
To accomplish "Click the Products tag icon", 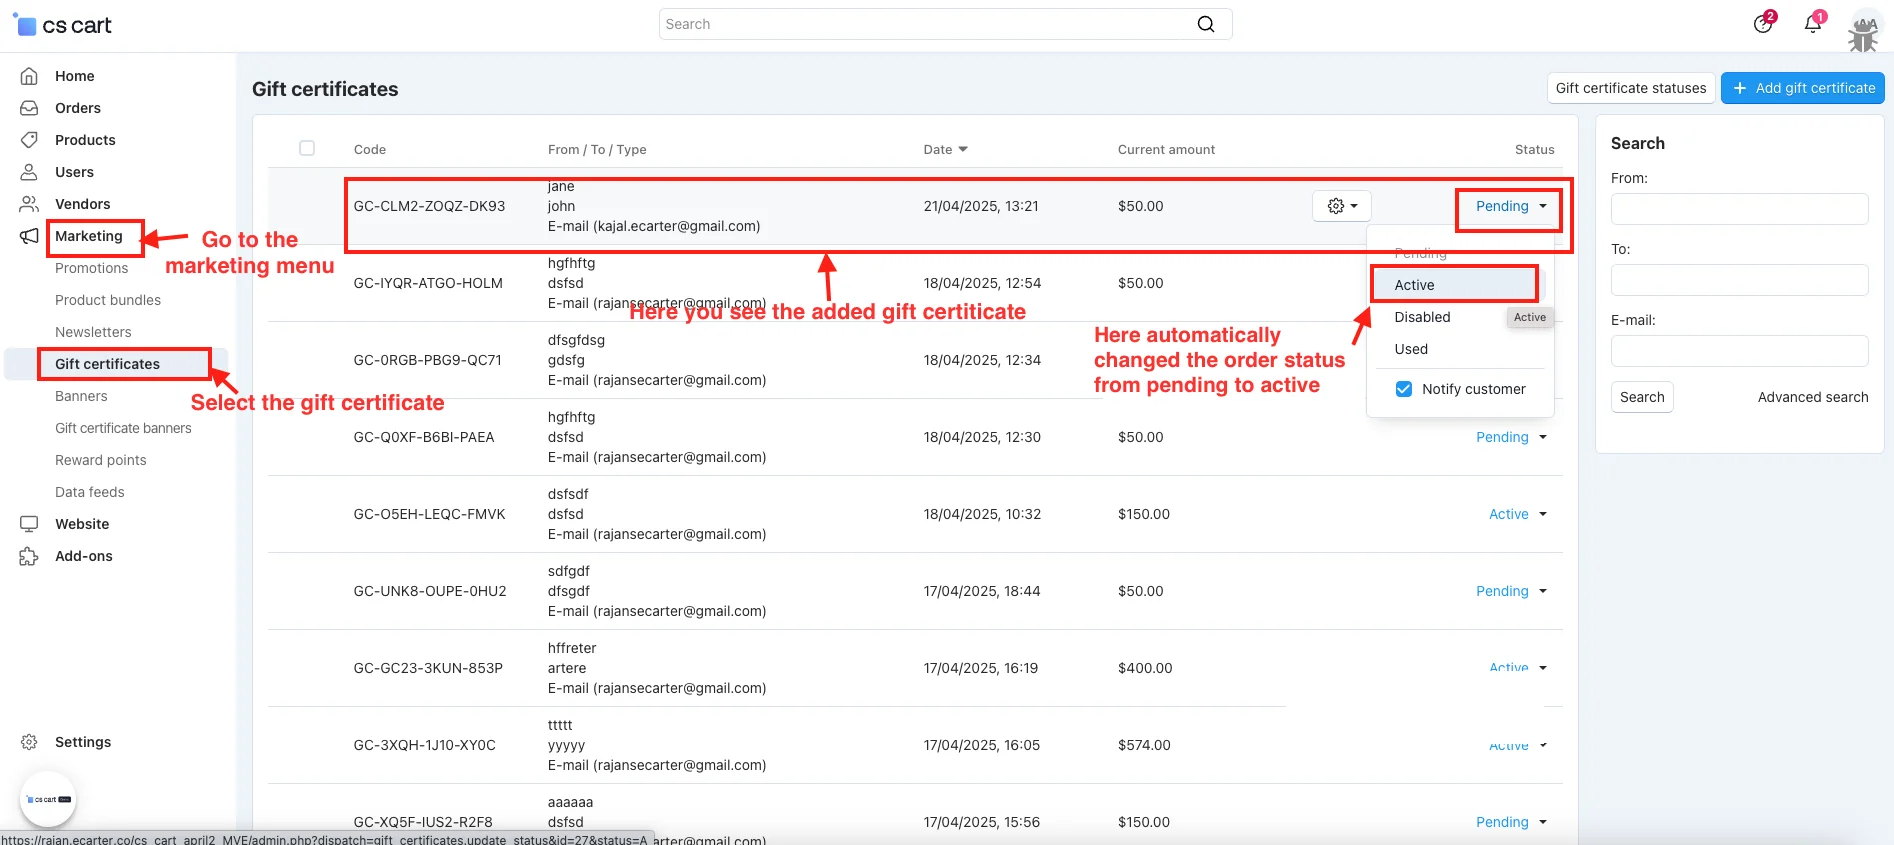I will (29, 140).
